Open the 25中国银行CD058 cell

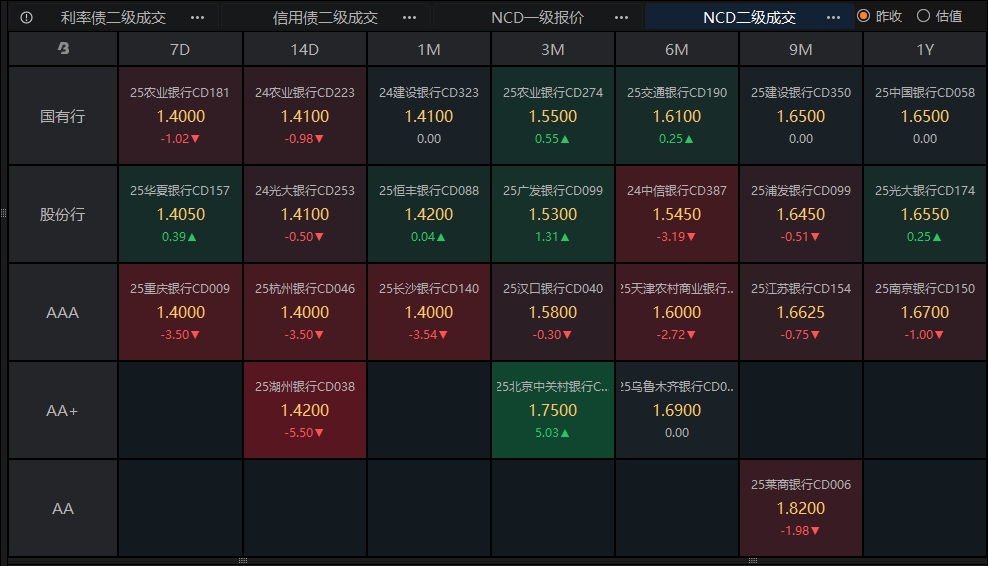coord(925,116)
